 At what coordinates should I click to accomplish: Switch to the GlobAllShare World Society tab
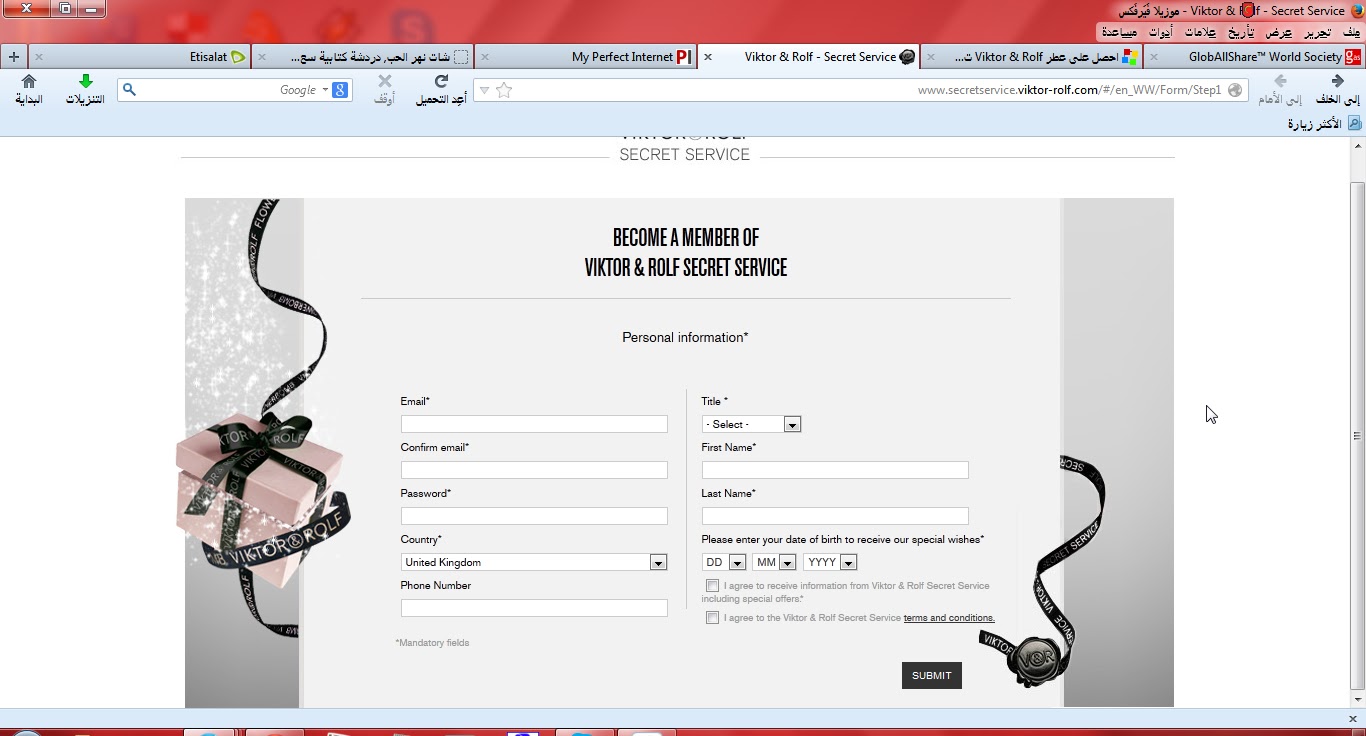pos(1254,57)
